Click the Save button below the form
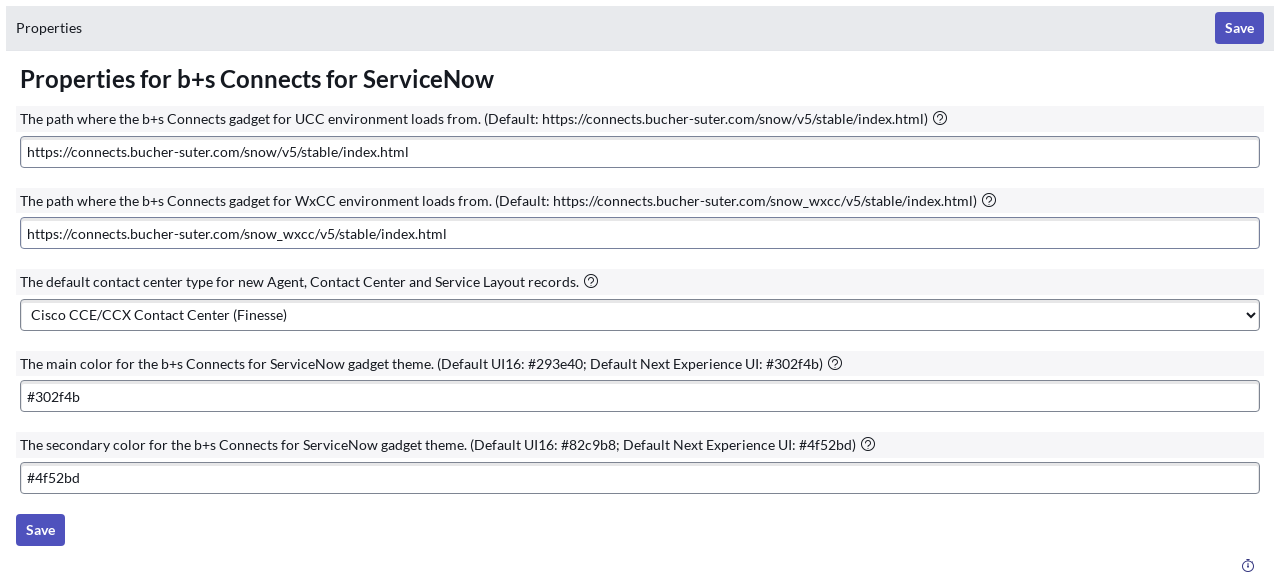 [x=40, y=530]
